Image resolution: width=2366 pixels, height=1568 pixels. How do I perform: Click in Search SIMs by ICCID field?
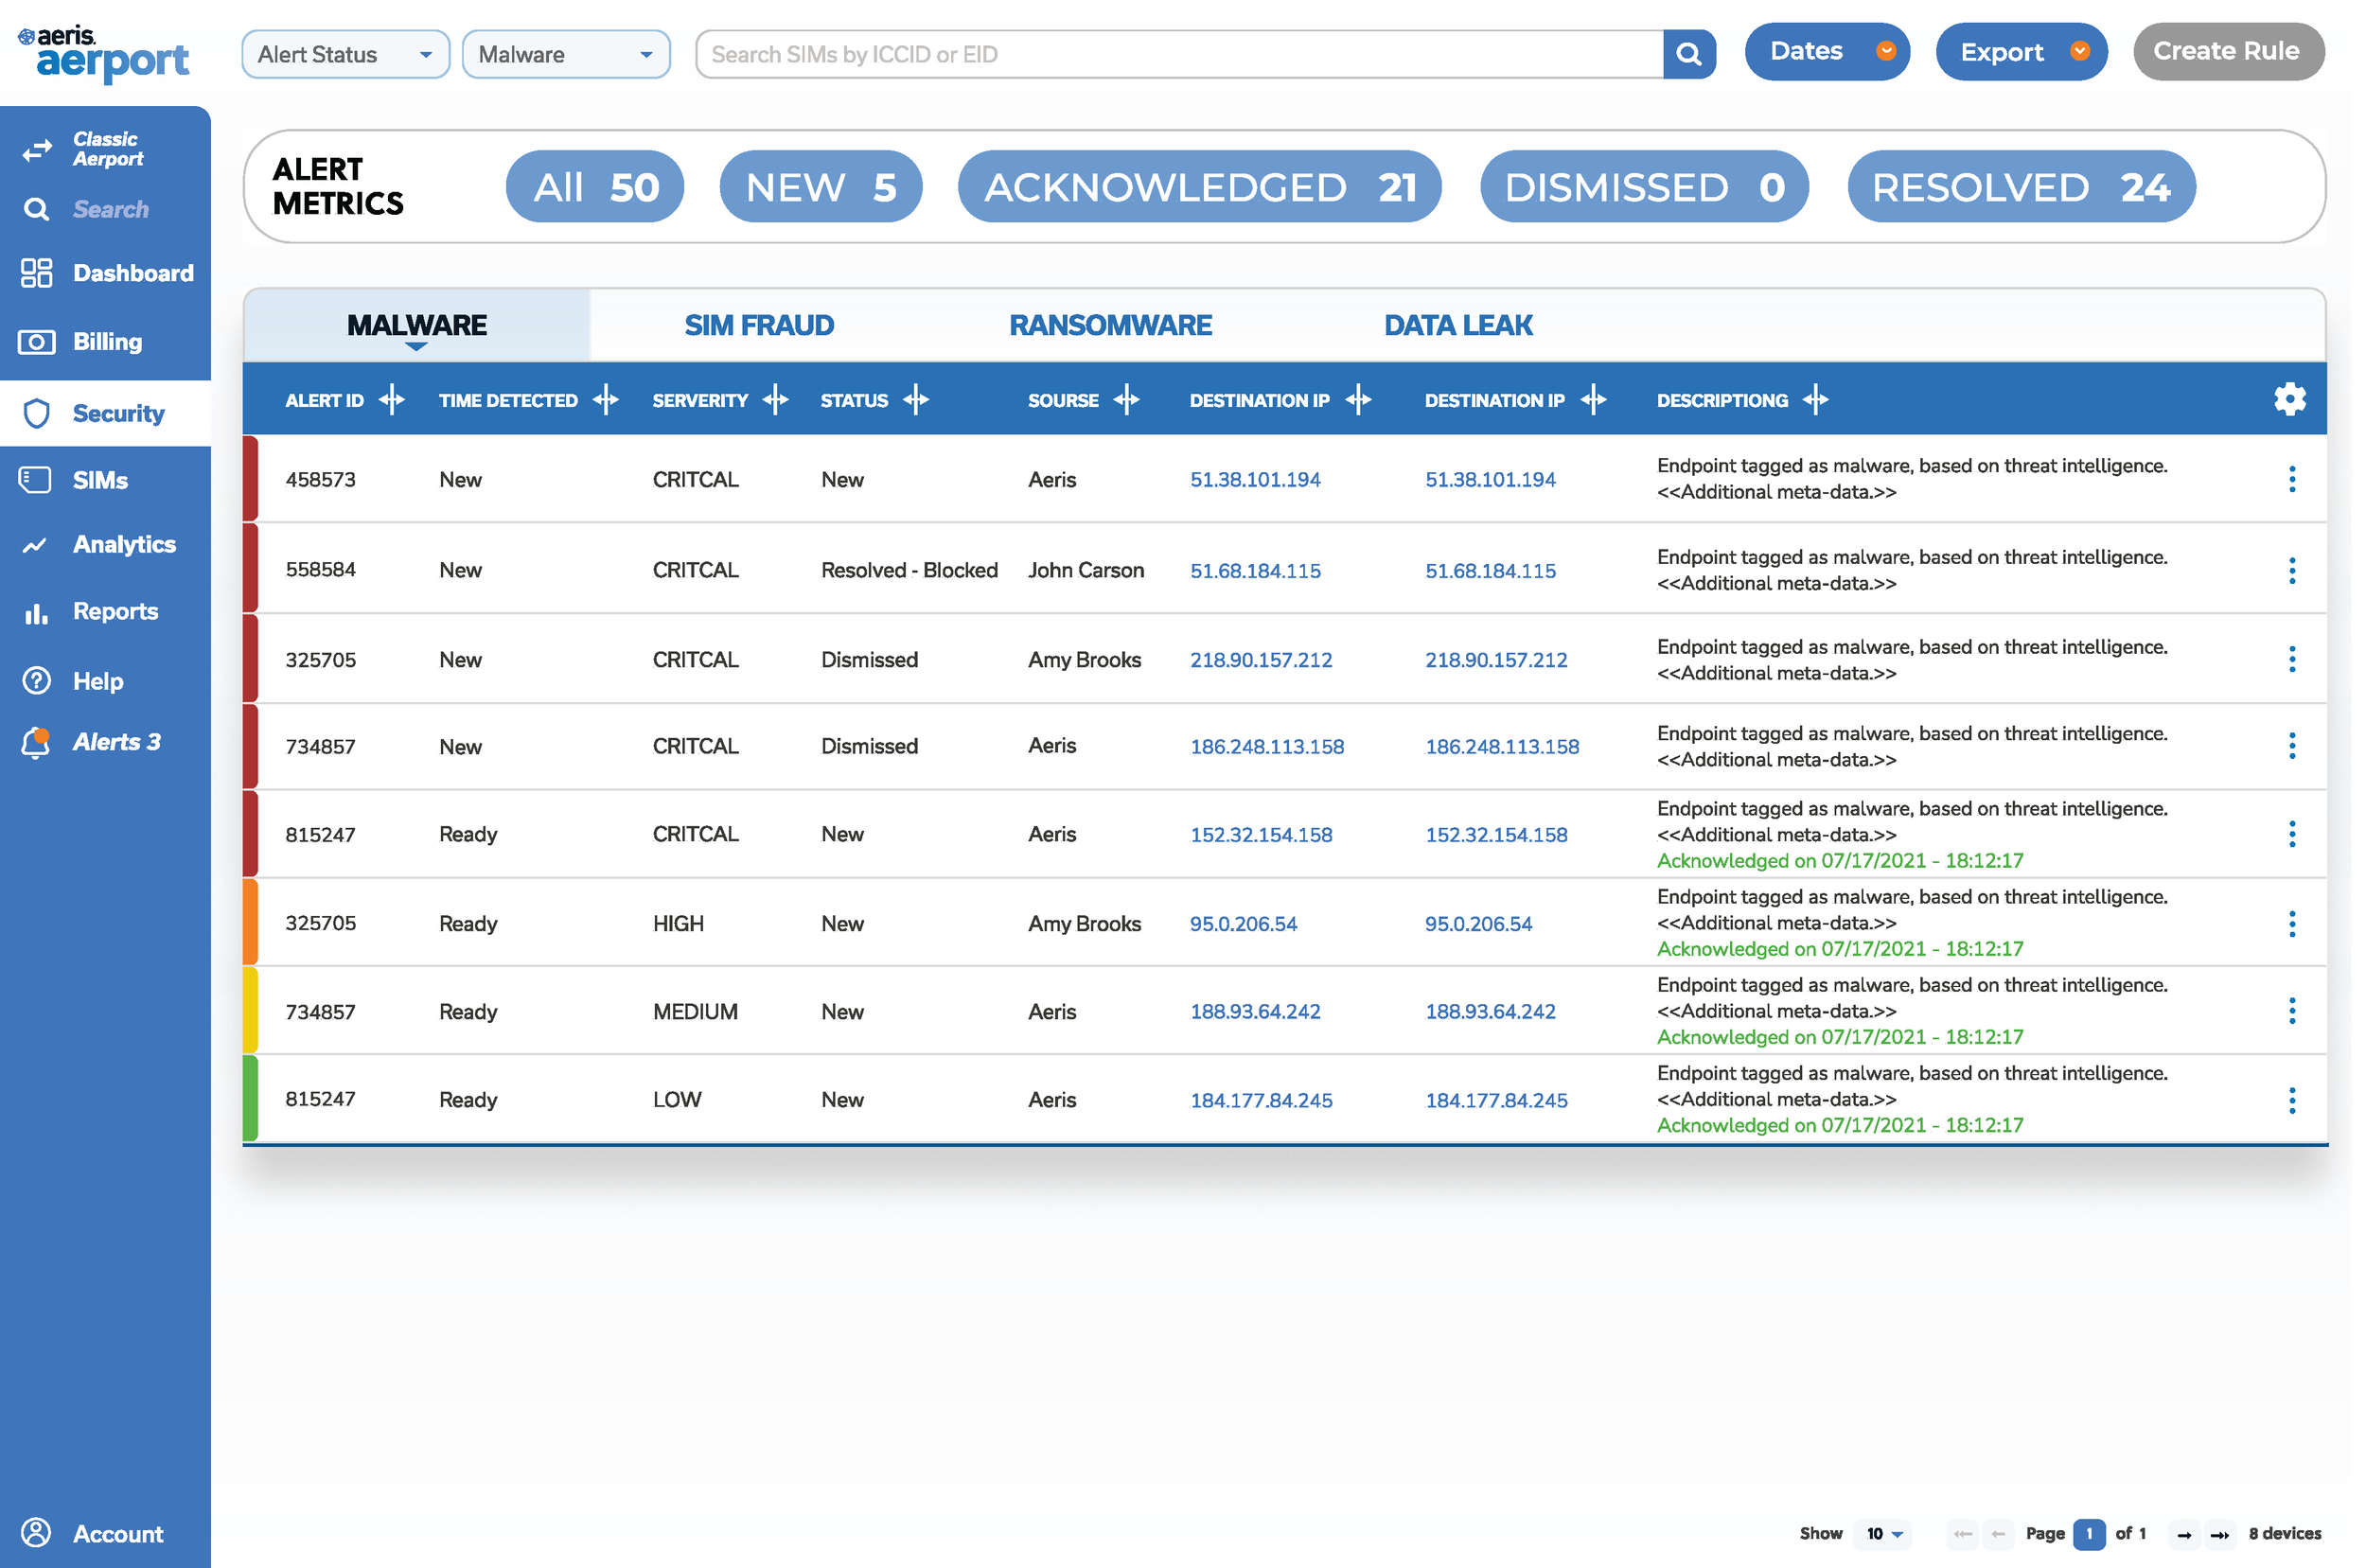1179,54
